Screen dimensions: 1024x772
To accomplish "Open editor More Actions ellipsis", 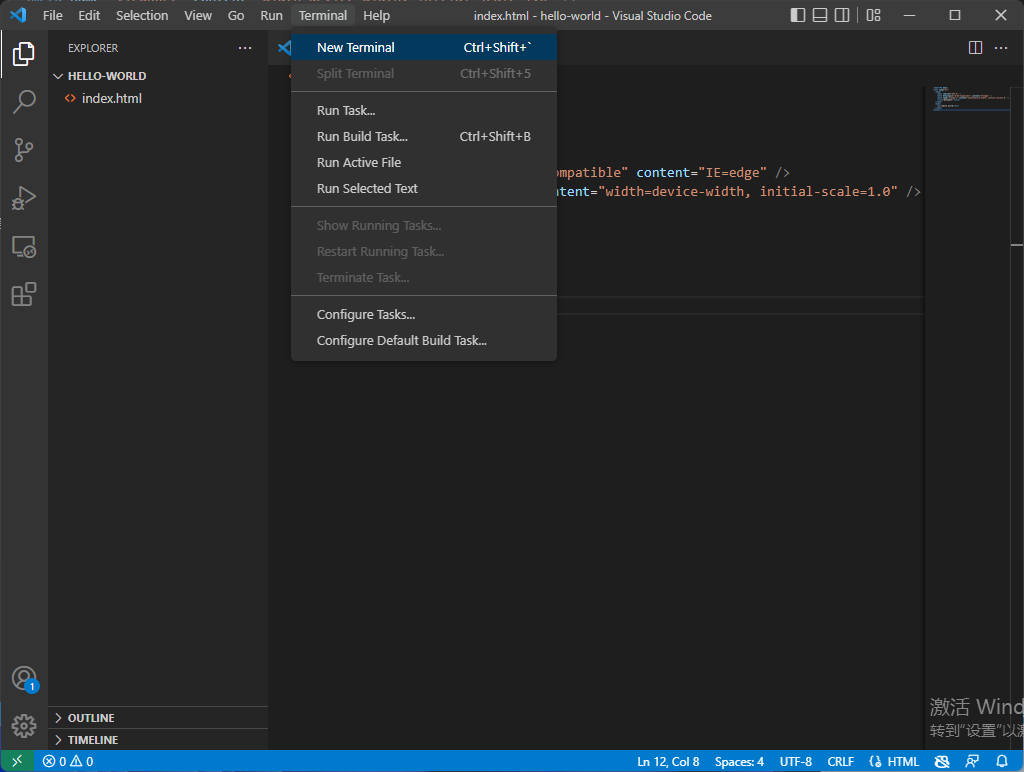I will tap(1000, 48).
